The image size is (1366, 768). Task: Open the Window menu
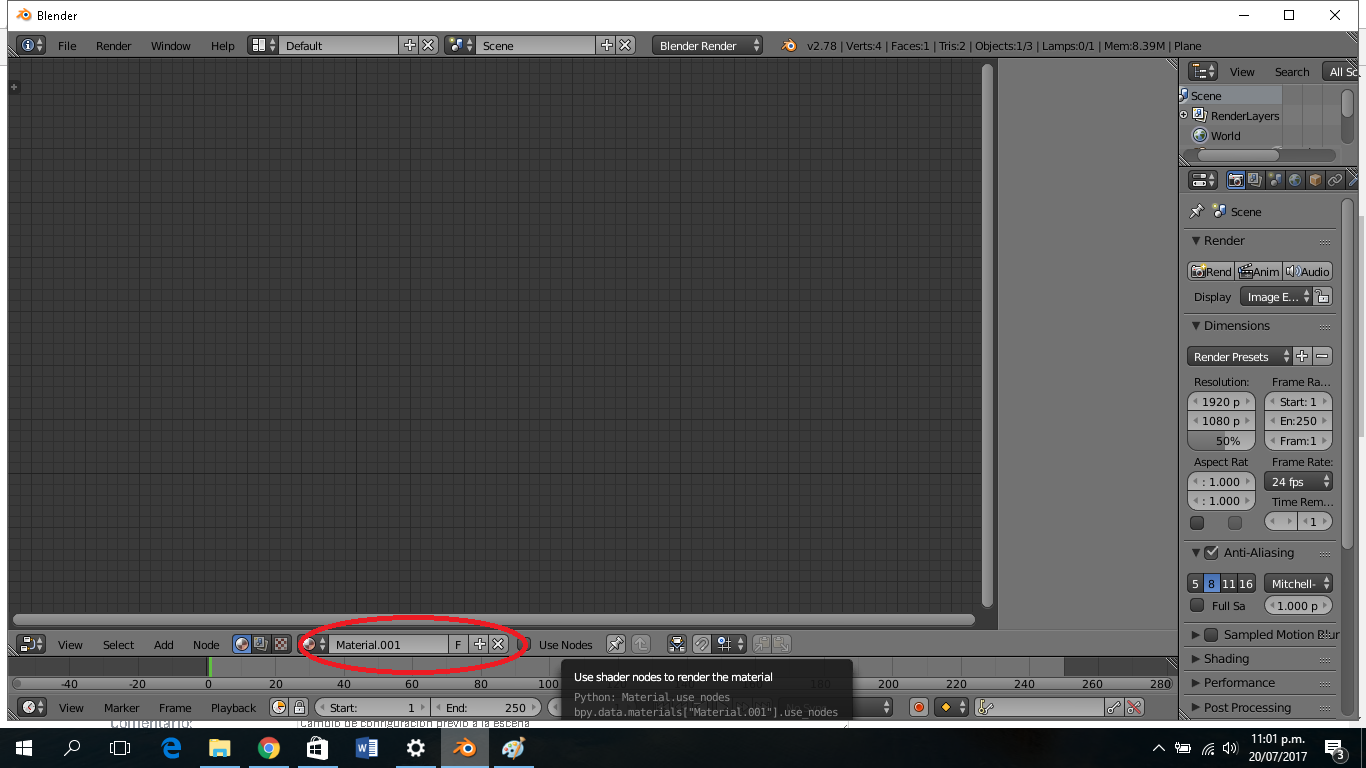[171, 46]
